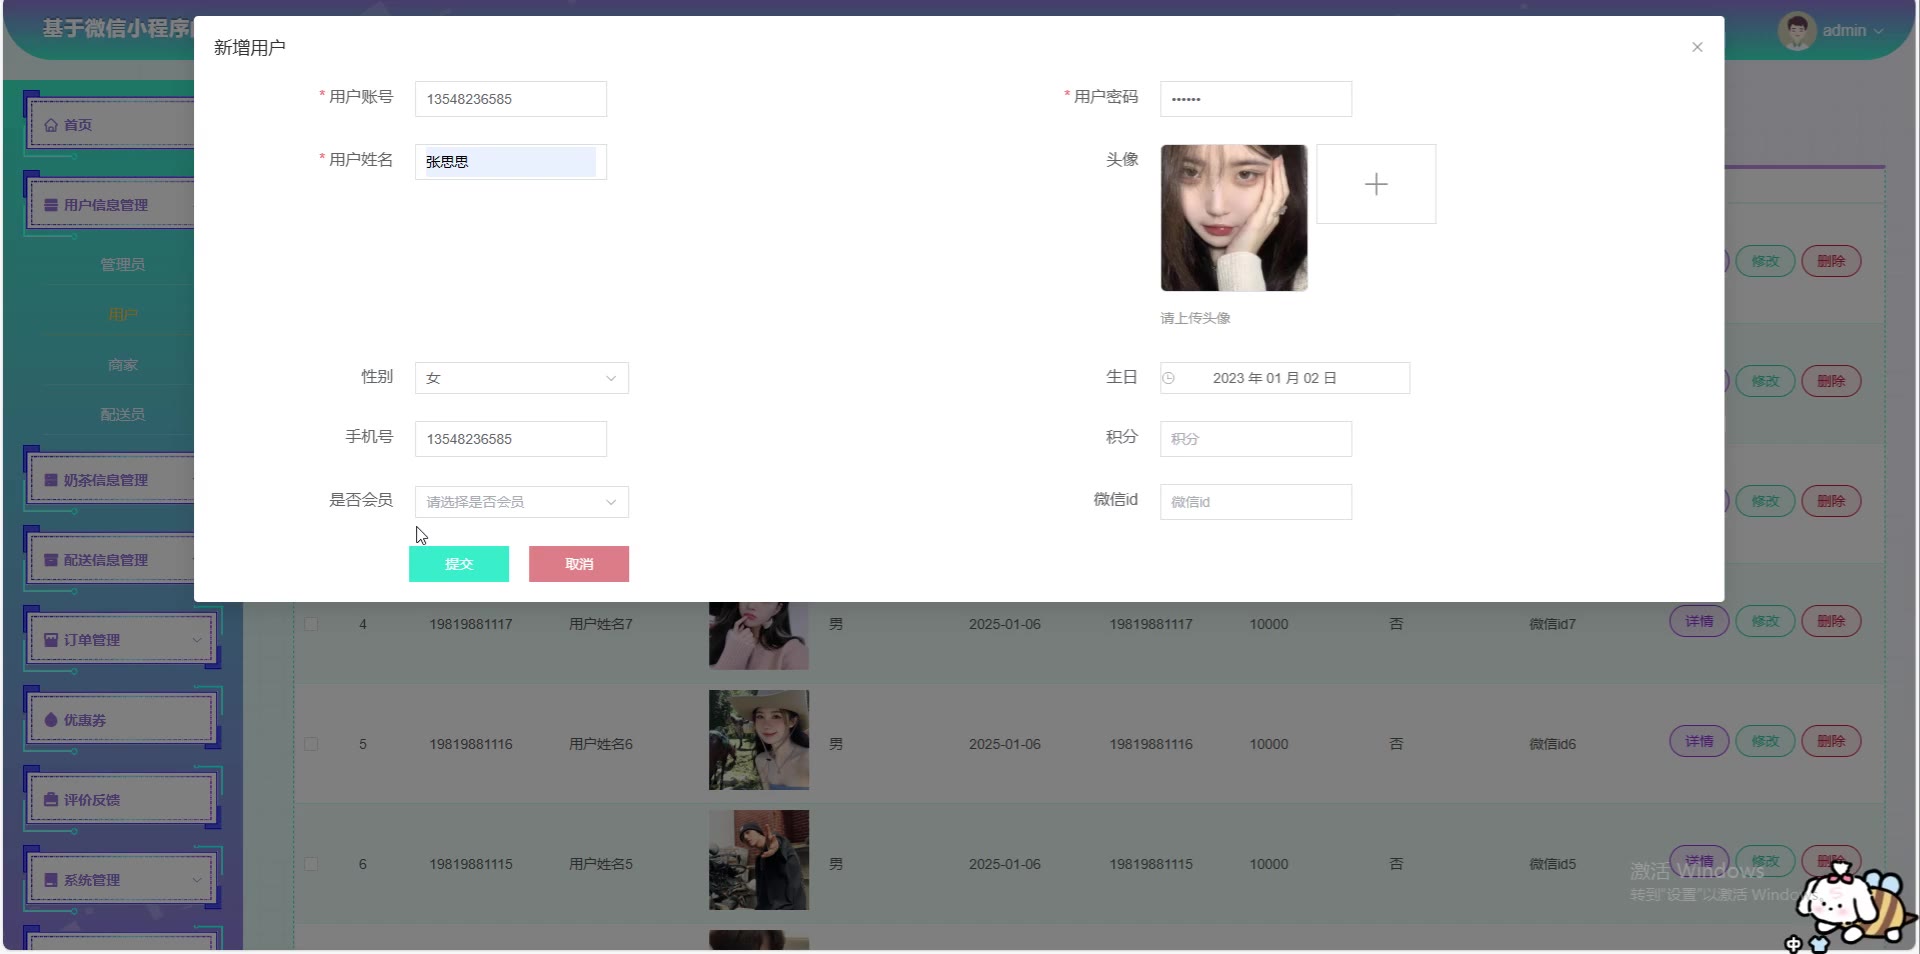Click the icon next to 用户信息管理
1920x954 pixels.
pos(51,205)
